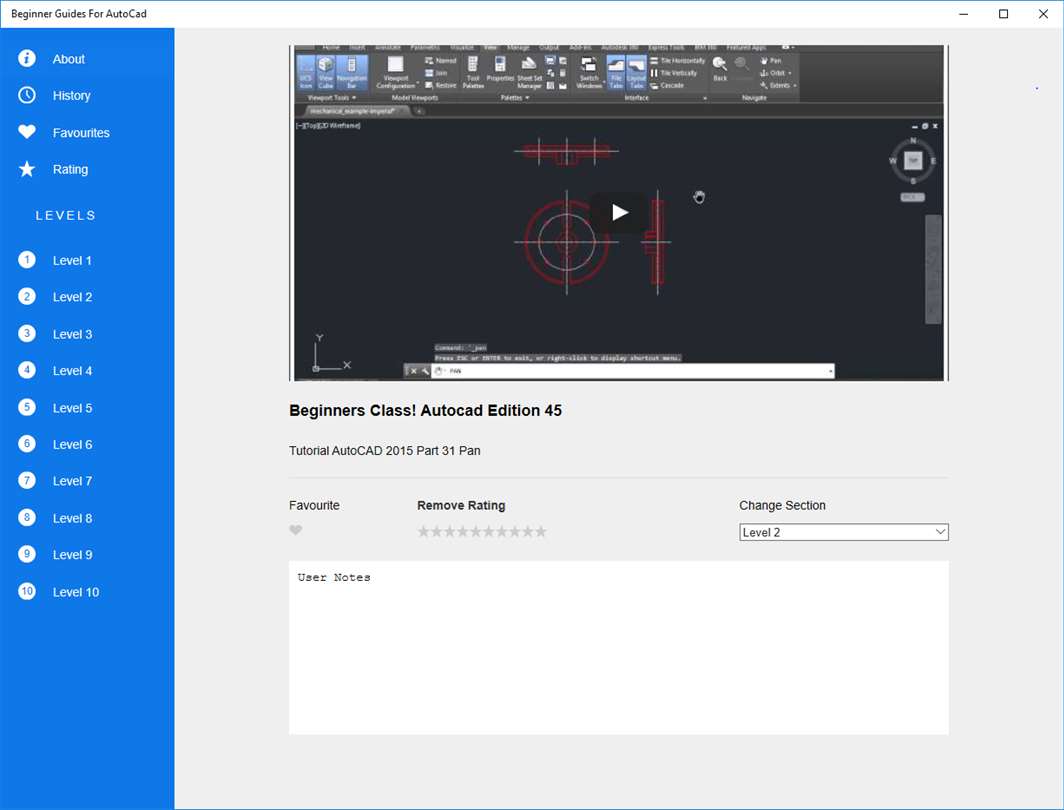Close the Beginner Guides For AutoCad window
Viewport: 1064px width, 810px height.
tap(1043, 14)
